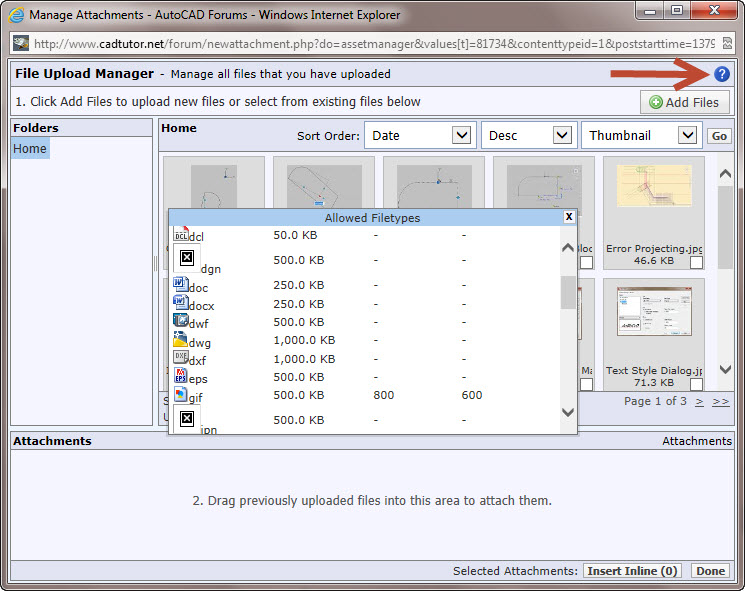Viewport: 745px width, 591px height.
Task: Select the third thumbnail in top row
Action: [434, 186]
